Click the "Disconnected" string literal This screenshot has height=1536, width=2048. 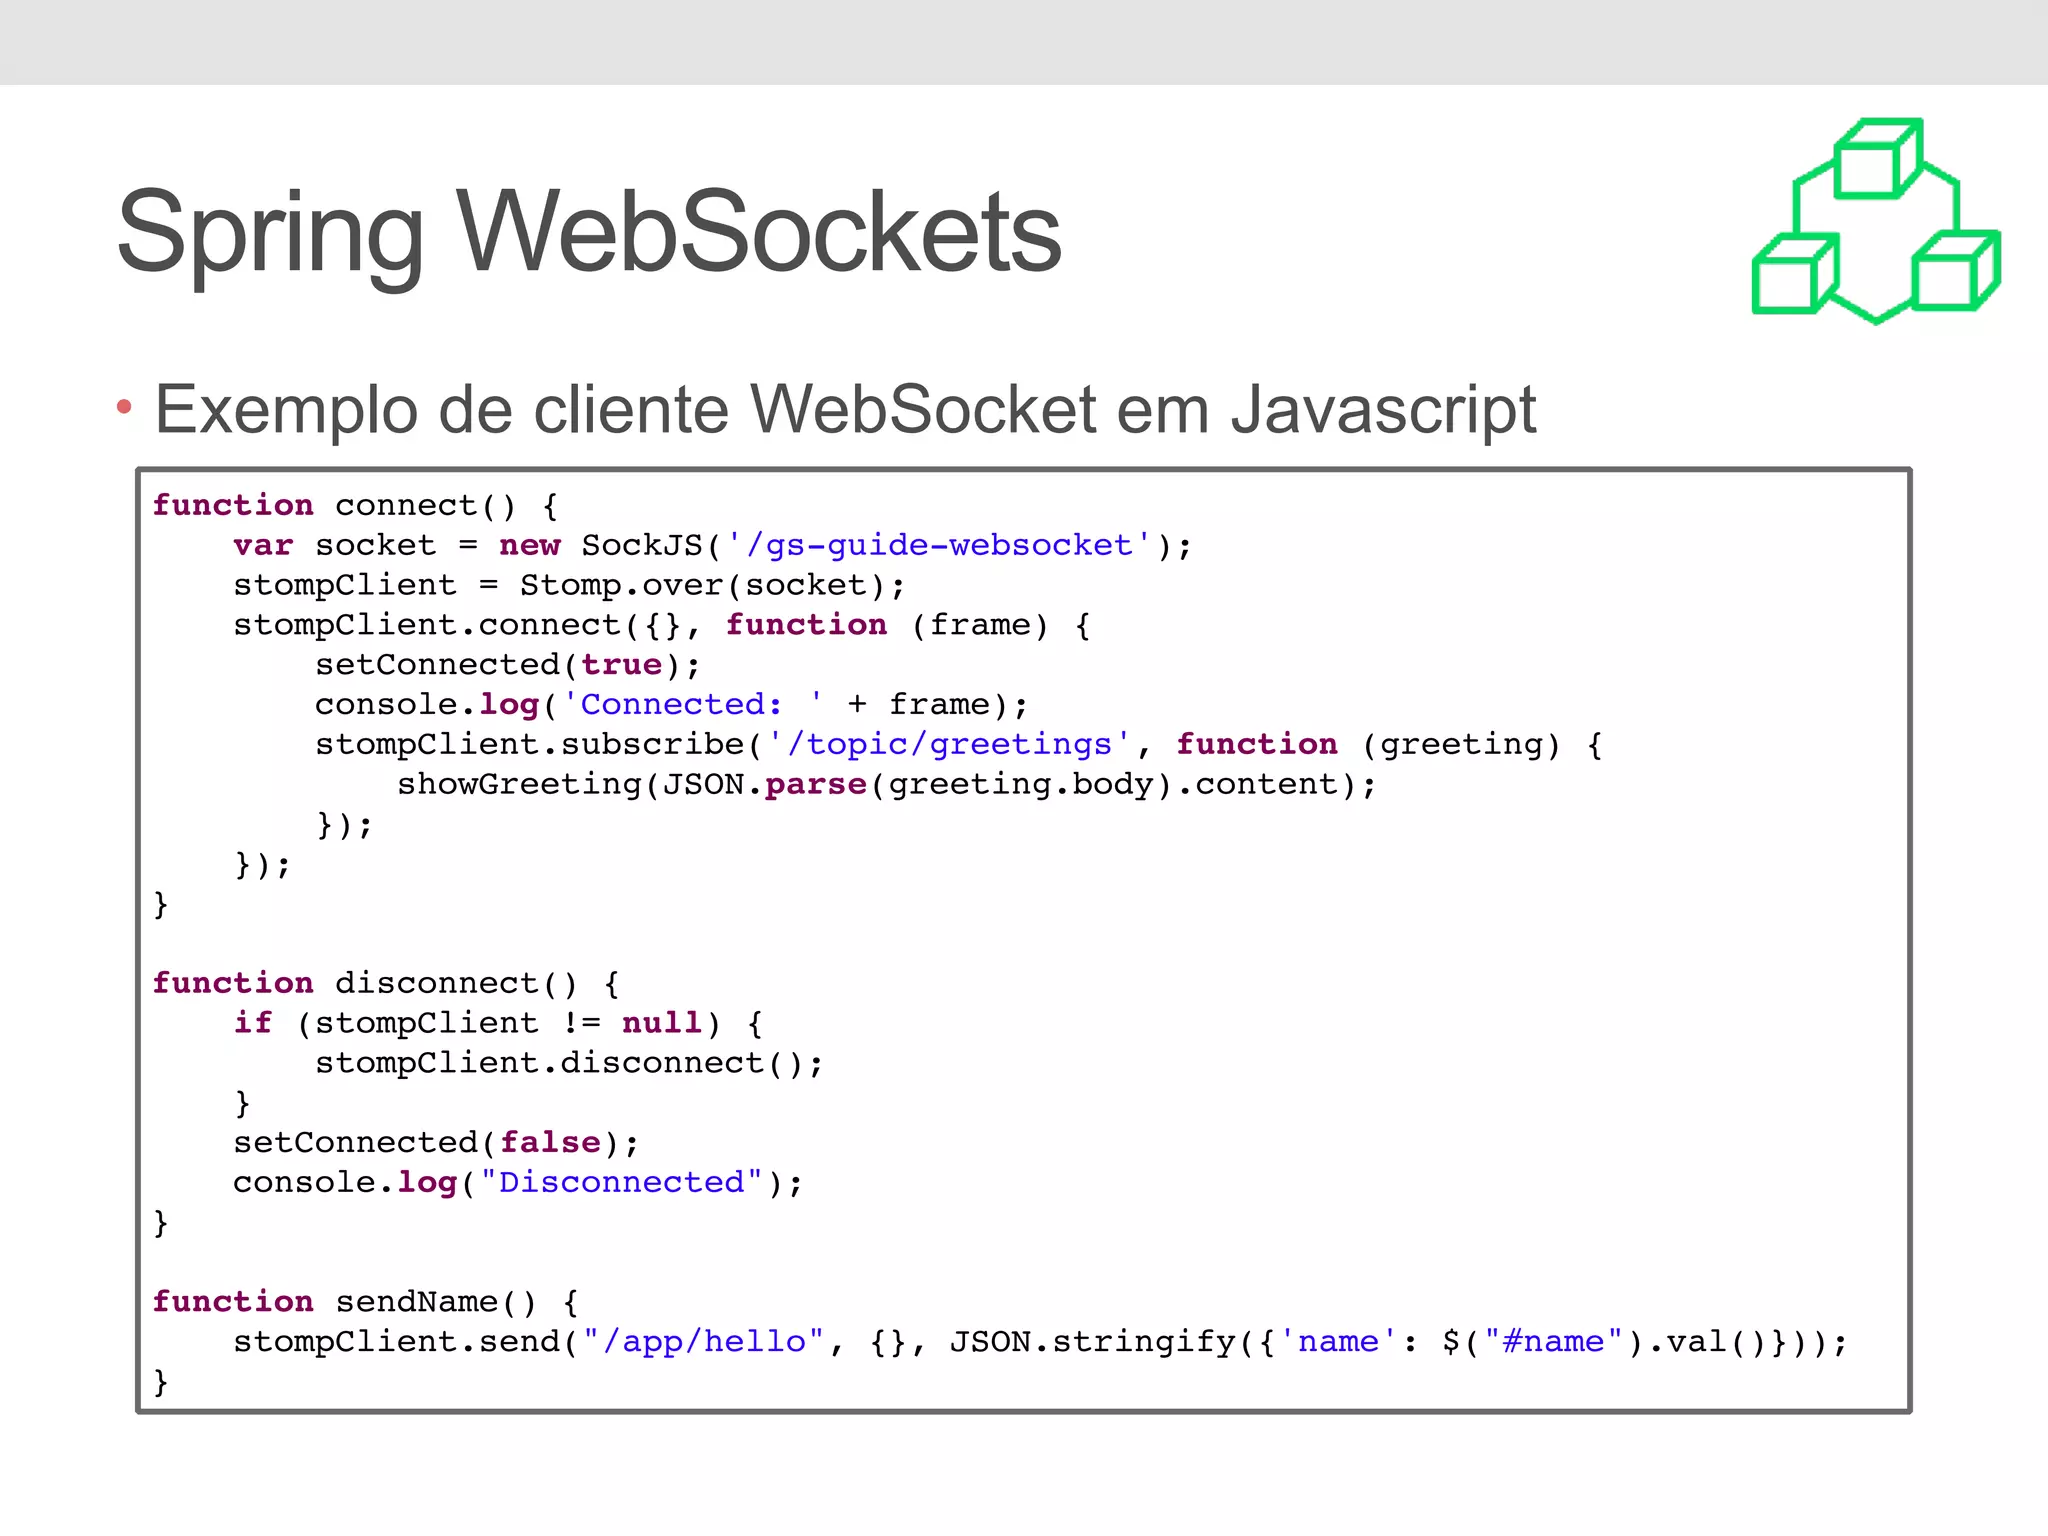[x=621, y=1183]
